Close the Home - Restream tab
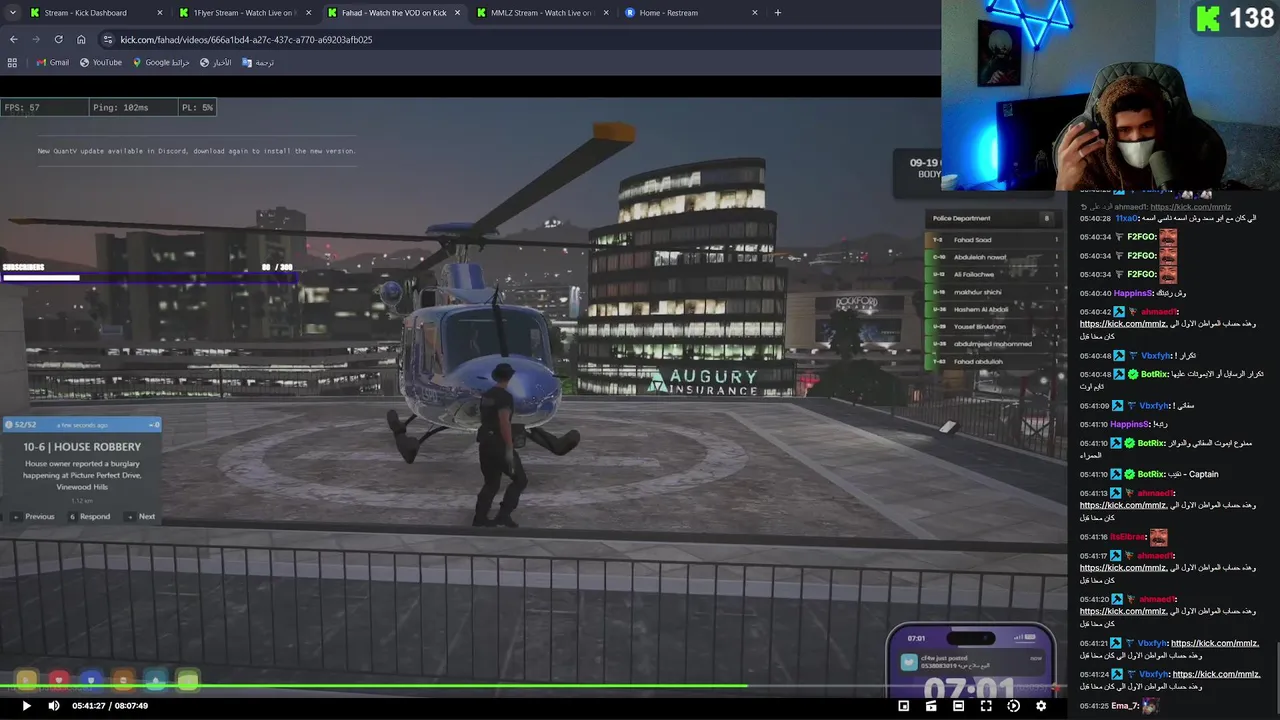The width and height of the screenshot is (1280, 720). pyautogui.click(x=754, y=13)
